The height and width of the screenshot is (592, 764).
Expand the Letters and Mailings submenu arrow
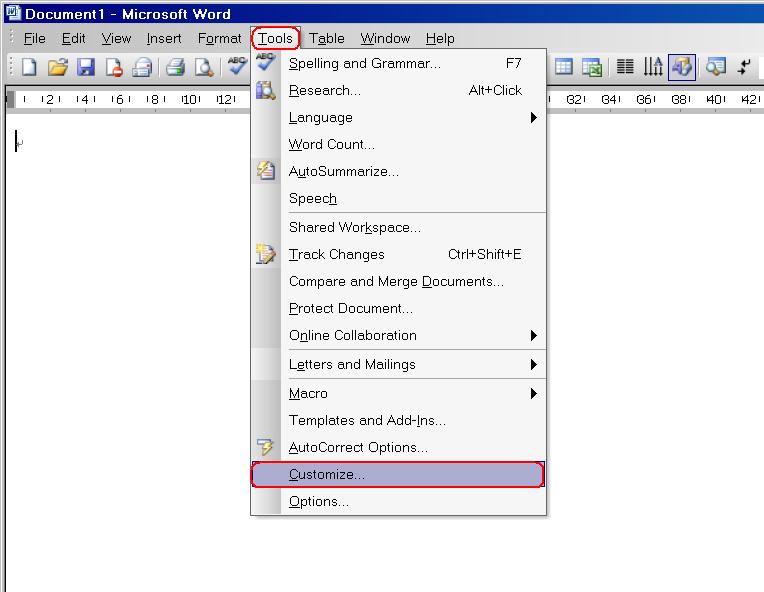534,364
